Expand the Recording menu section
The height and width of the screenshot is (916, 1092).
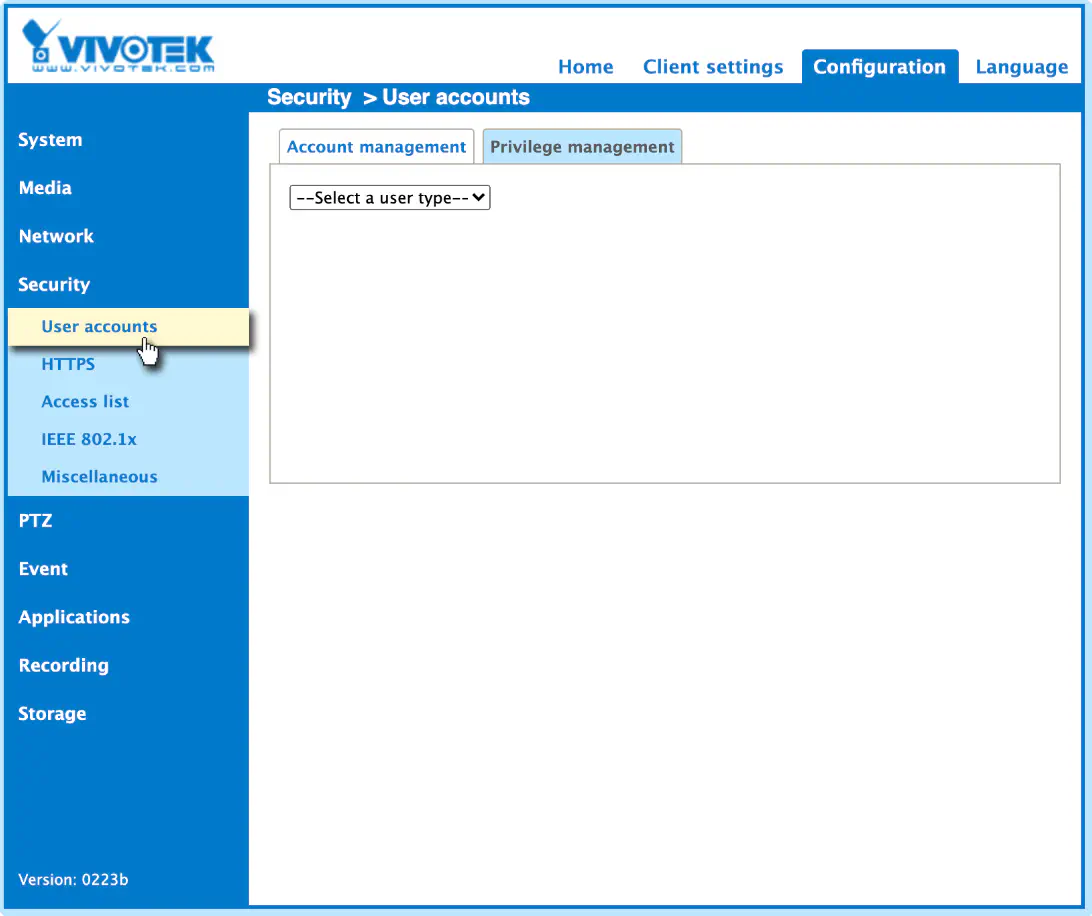tap(63, 666)
